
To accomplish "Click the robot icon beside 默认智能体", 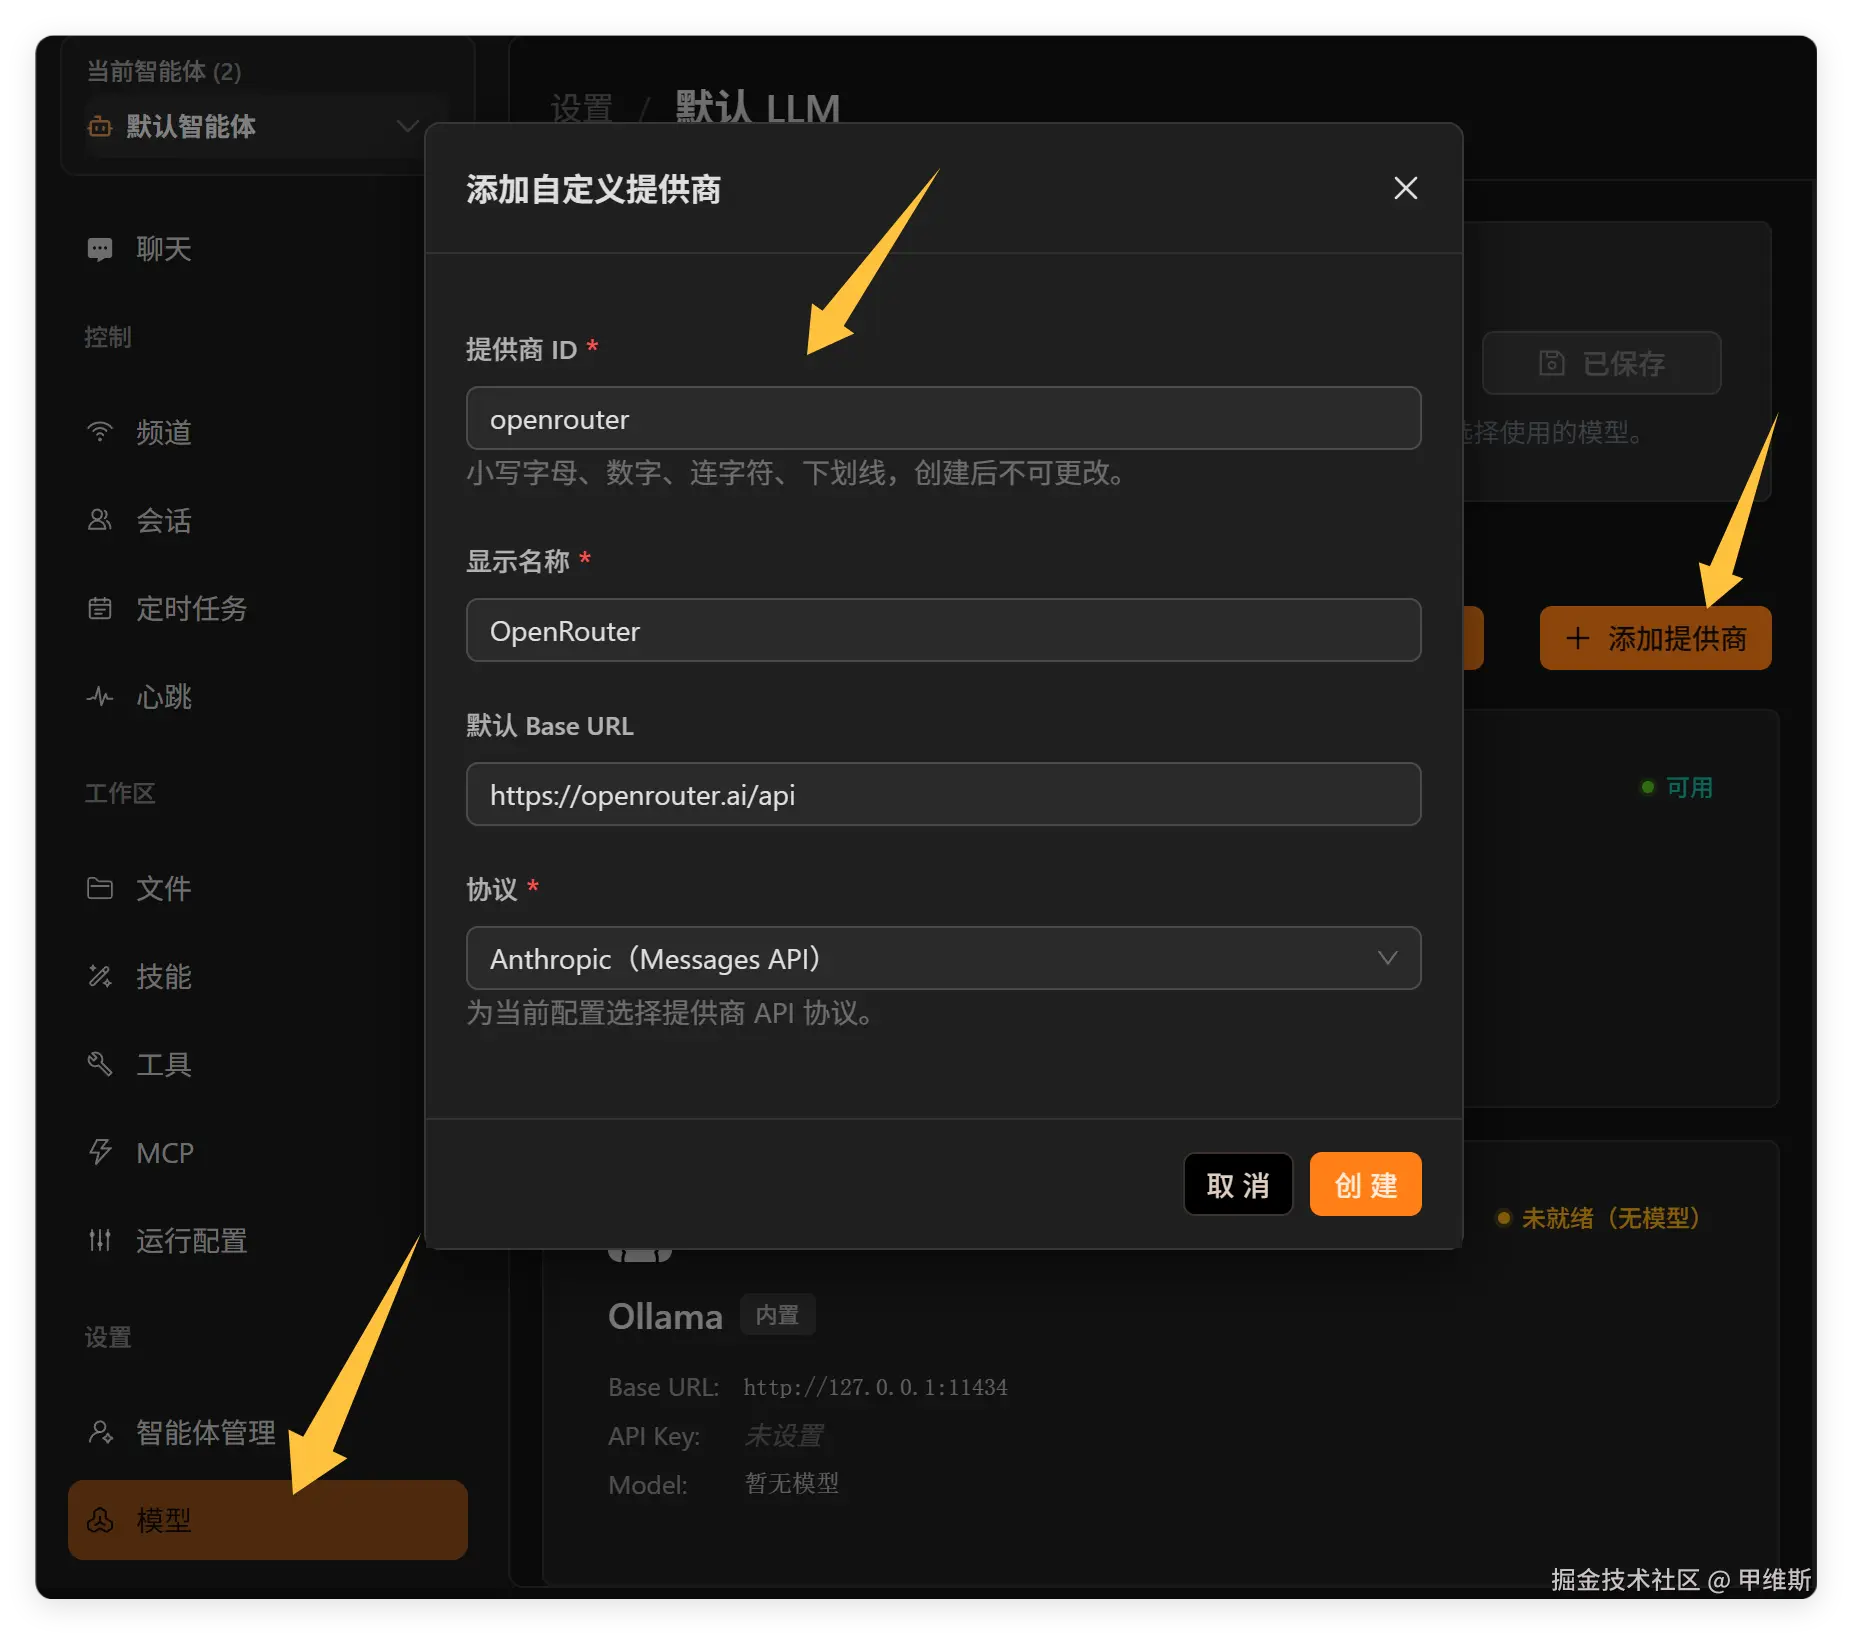I will 100,126.
